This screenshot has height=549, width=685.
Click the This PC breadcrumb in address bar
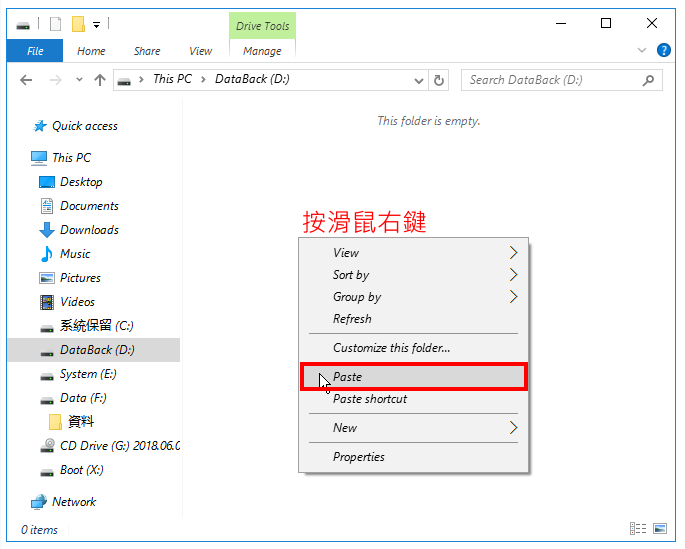coord(172,79)
